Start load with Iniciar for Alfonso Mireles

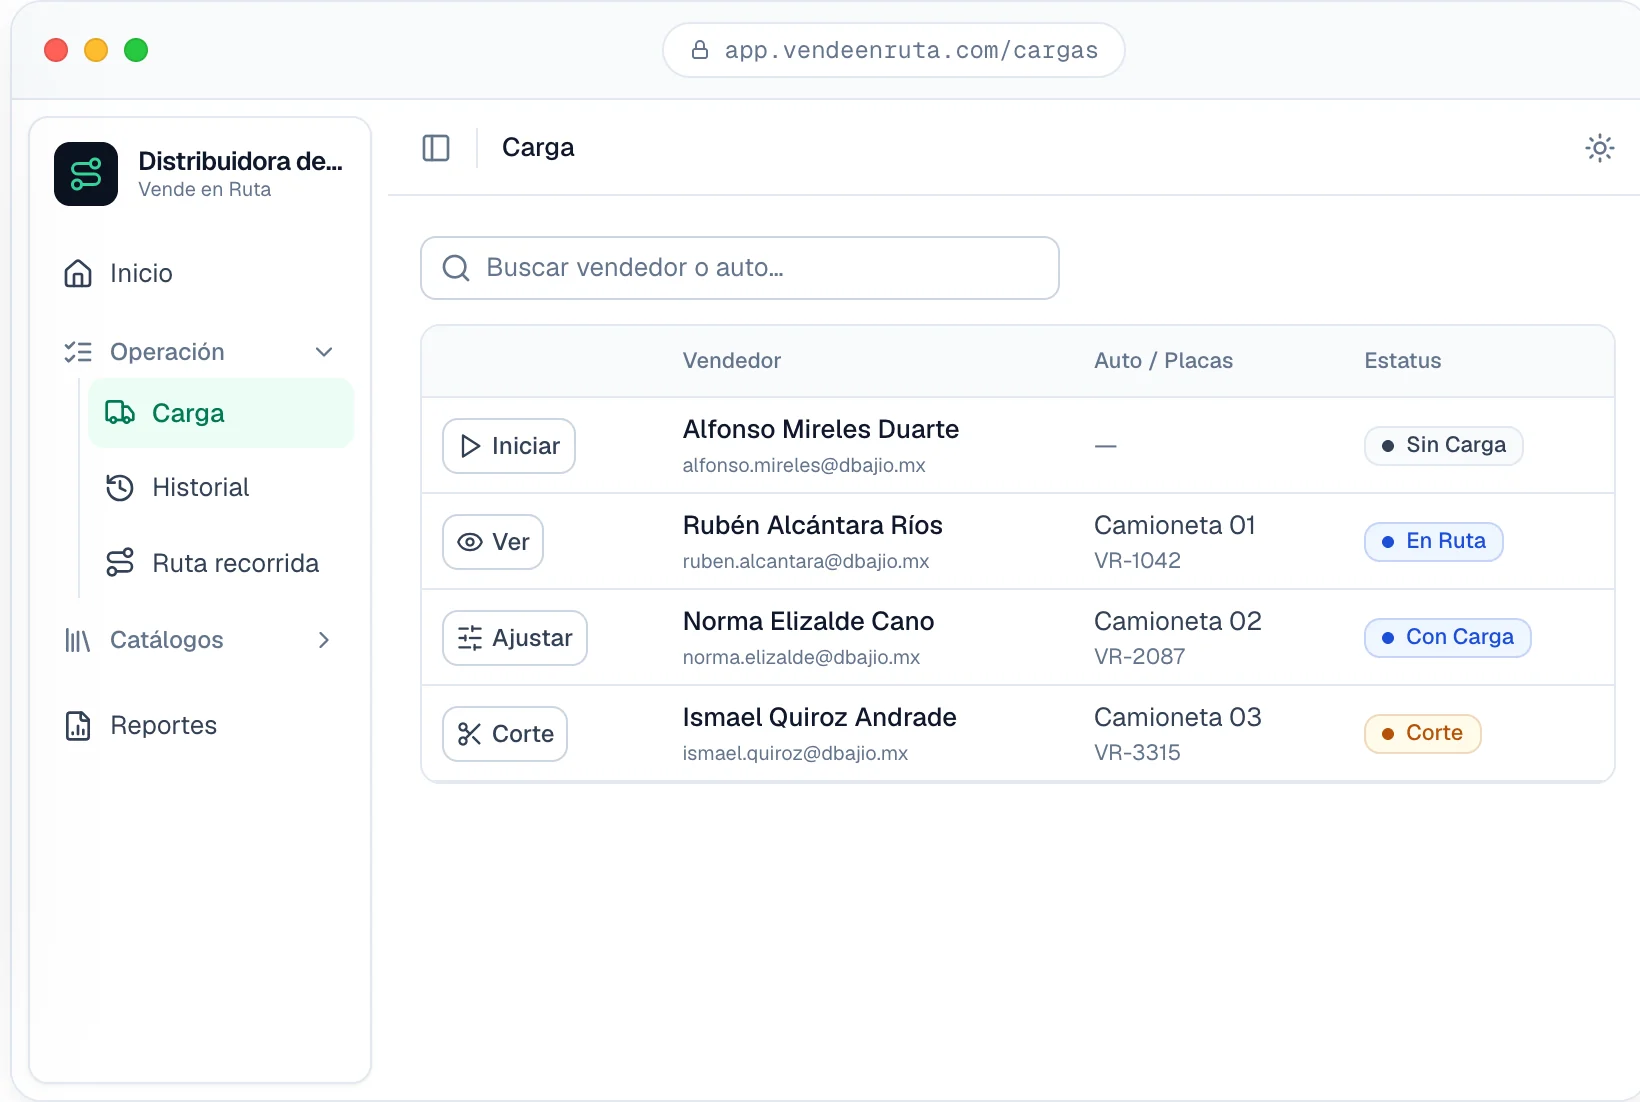[x=509, y=446]
